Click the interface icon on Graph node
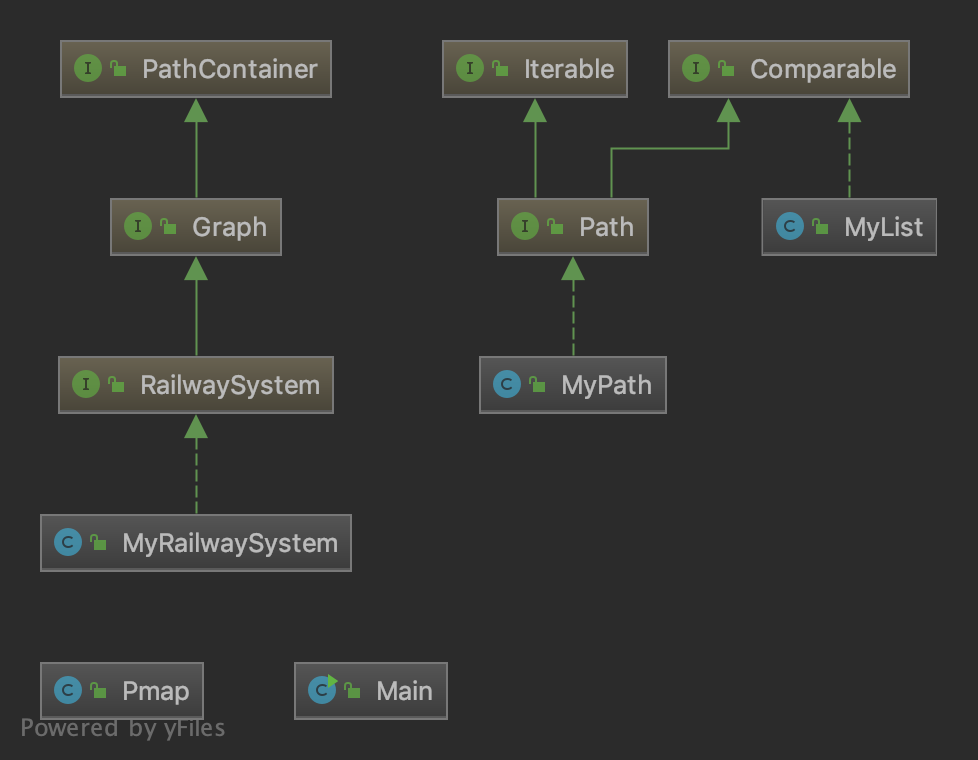This screenshot has height=760, width=978. [137, 227]
